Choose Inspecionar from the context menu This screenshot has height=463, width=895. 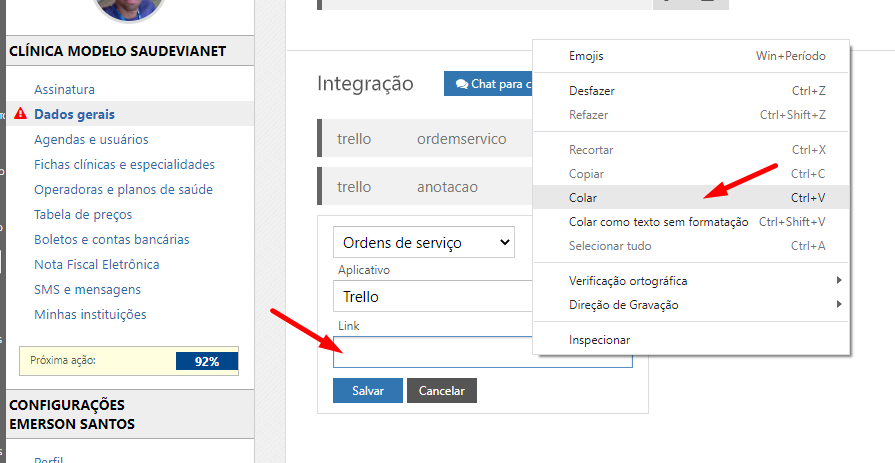click(691, 340)
